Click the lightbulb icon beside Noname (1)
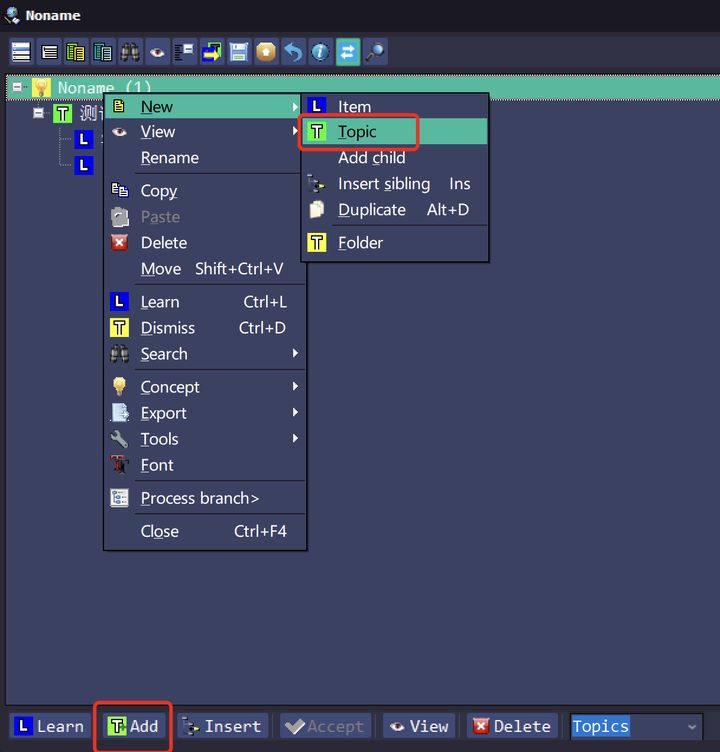This screenshot has width=720, height=752. [41, 87]
